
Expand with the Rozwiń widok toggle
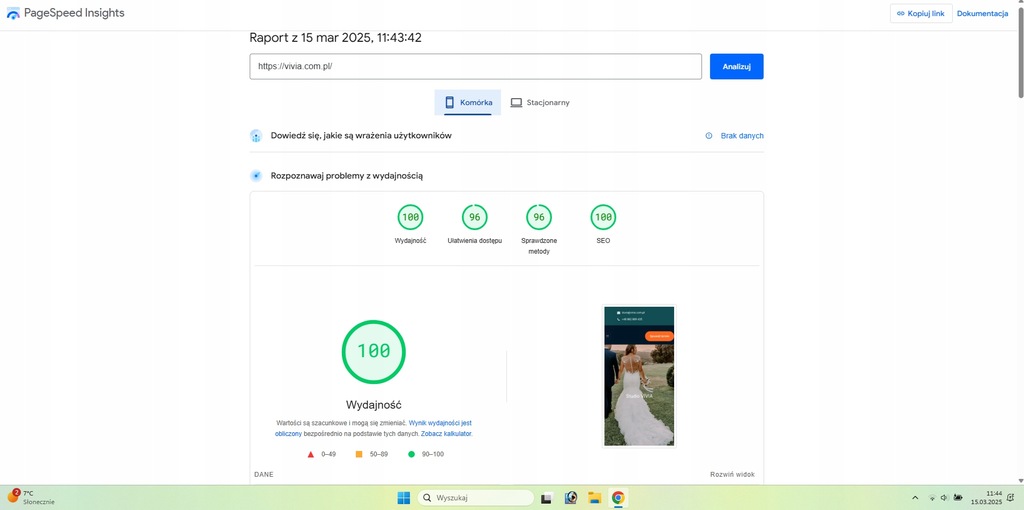[x=732, y=475]
